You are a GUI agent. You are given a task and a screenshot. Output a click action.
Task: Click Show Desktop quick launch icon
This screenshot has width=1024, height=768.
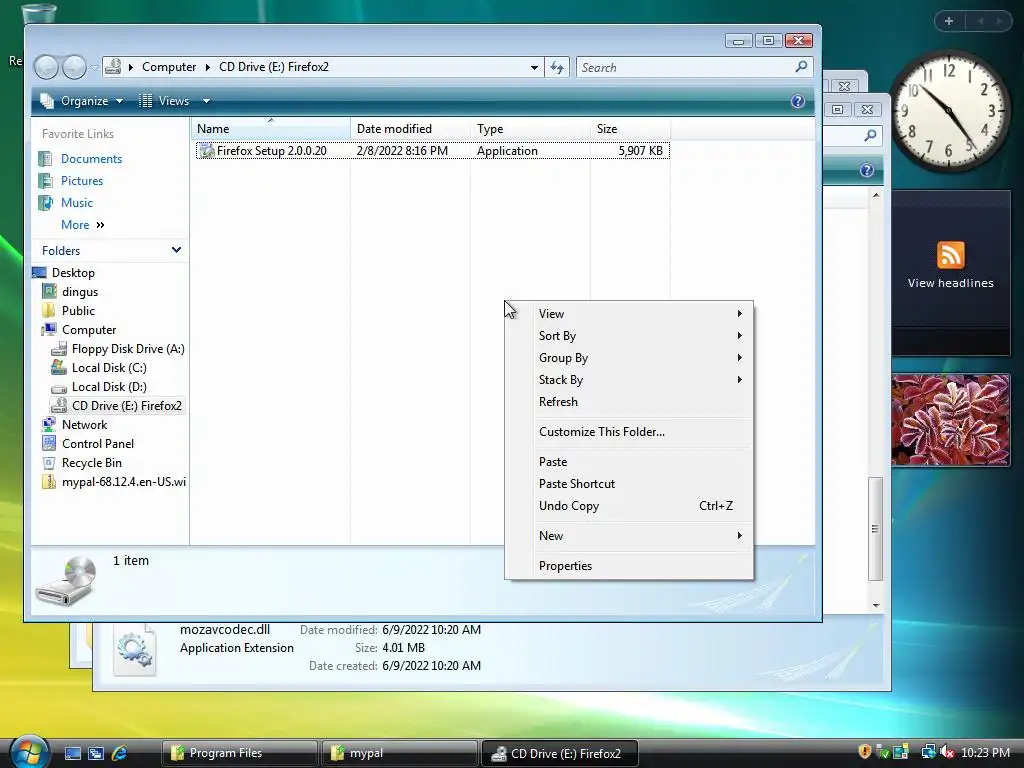click(72, 753)
